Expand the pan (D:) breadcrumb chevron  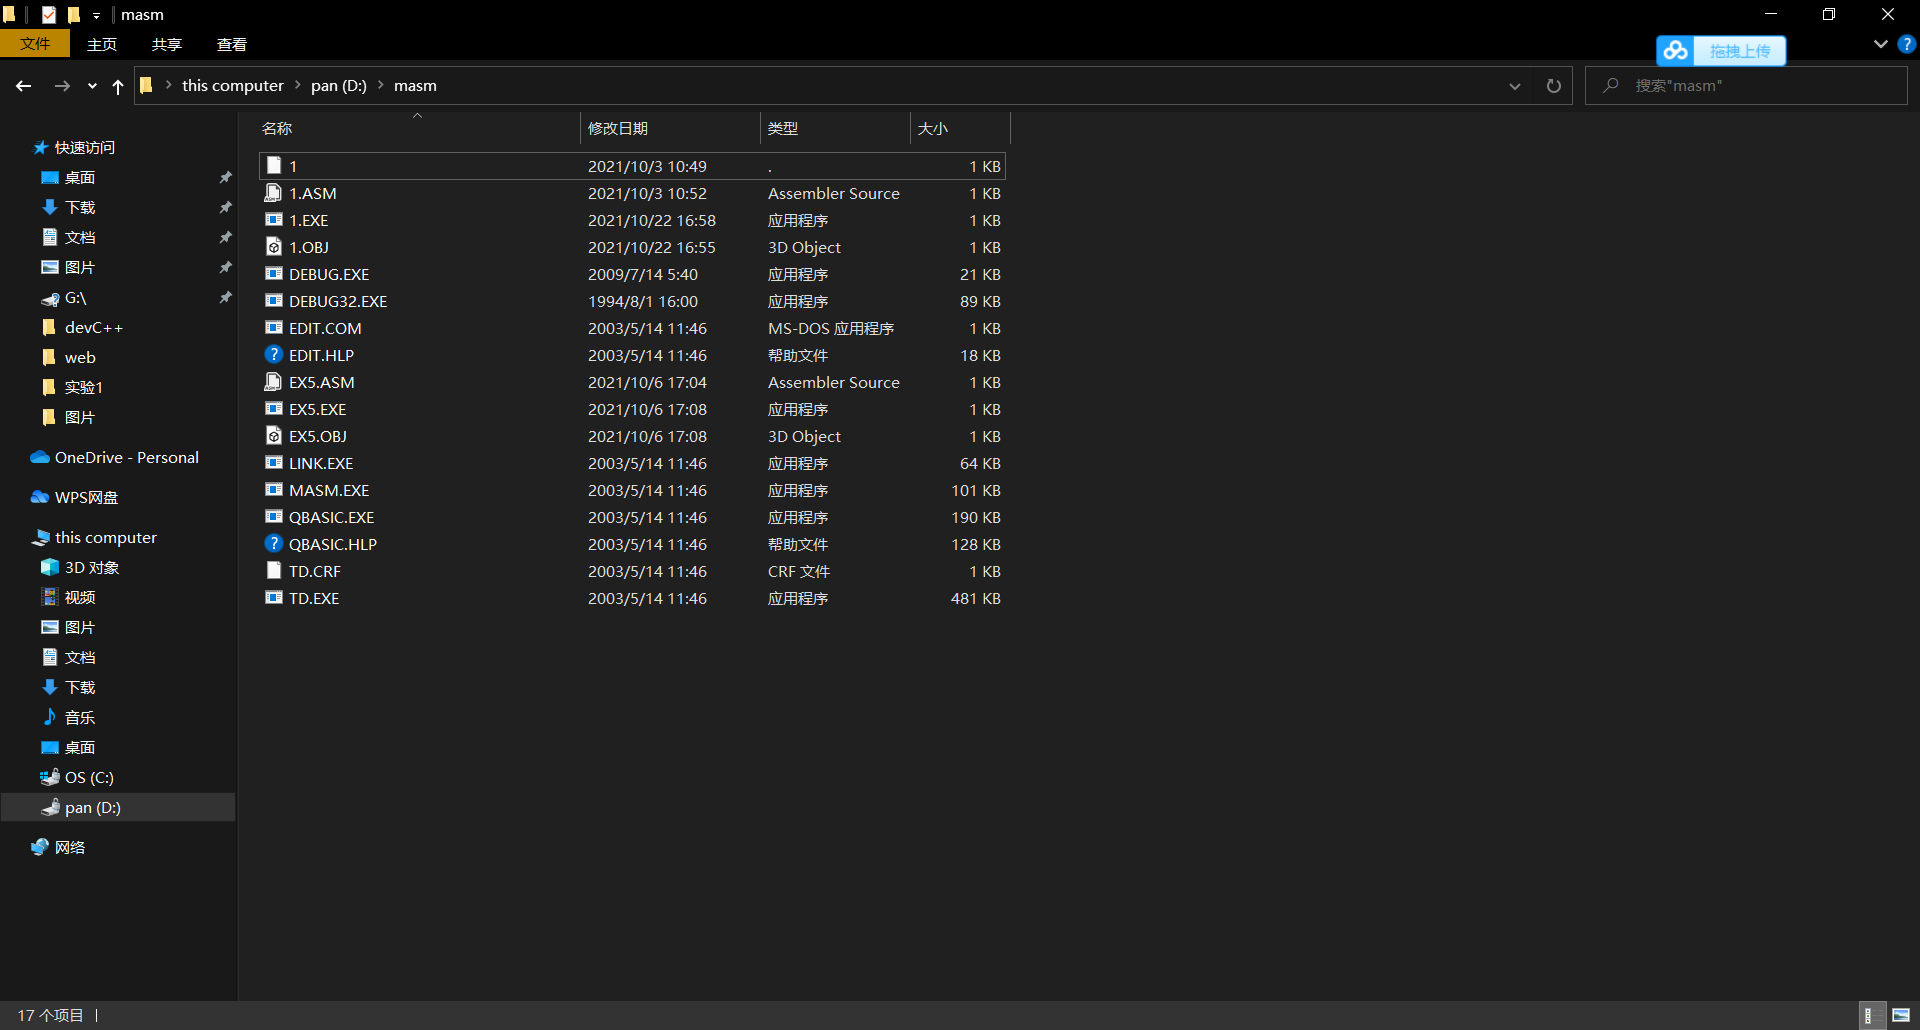380,85
